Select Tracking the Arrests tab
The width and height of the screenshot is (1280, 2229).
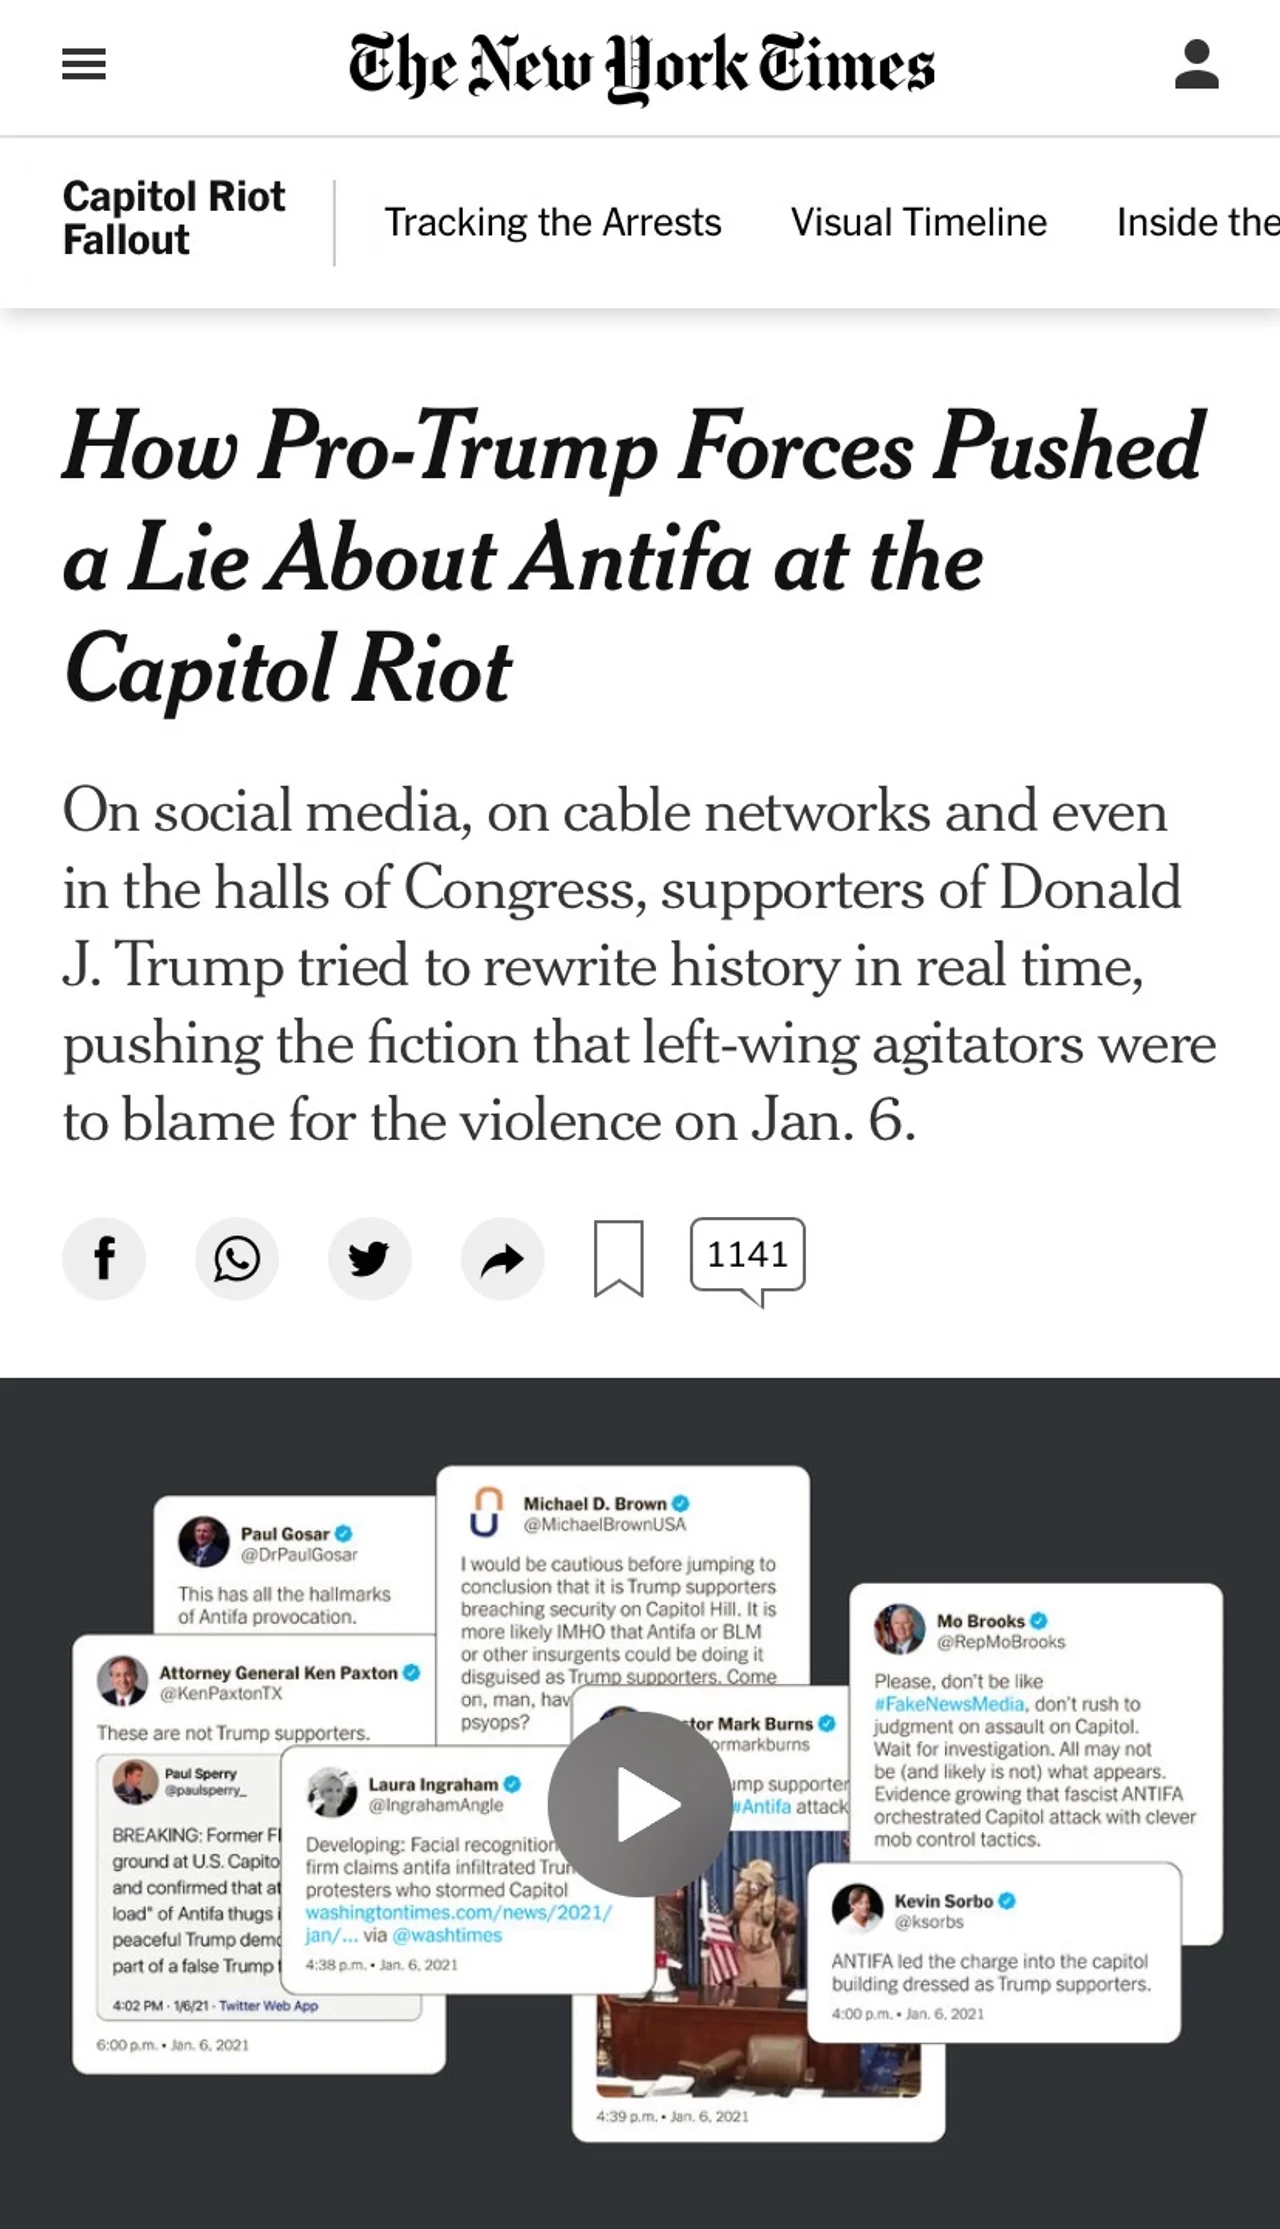(x=553, y=222)
